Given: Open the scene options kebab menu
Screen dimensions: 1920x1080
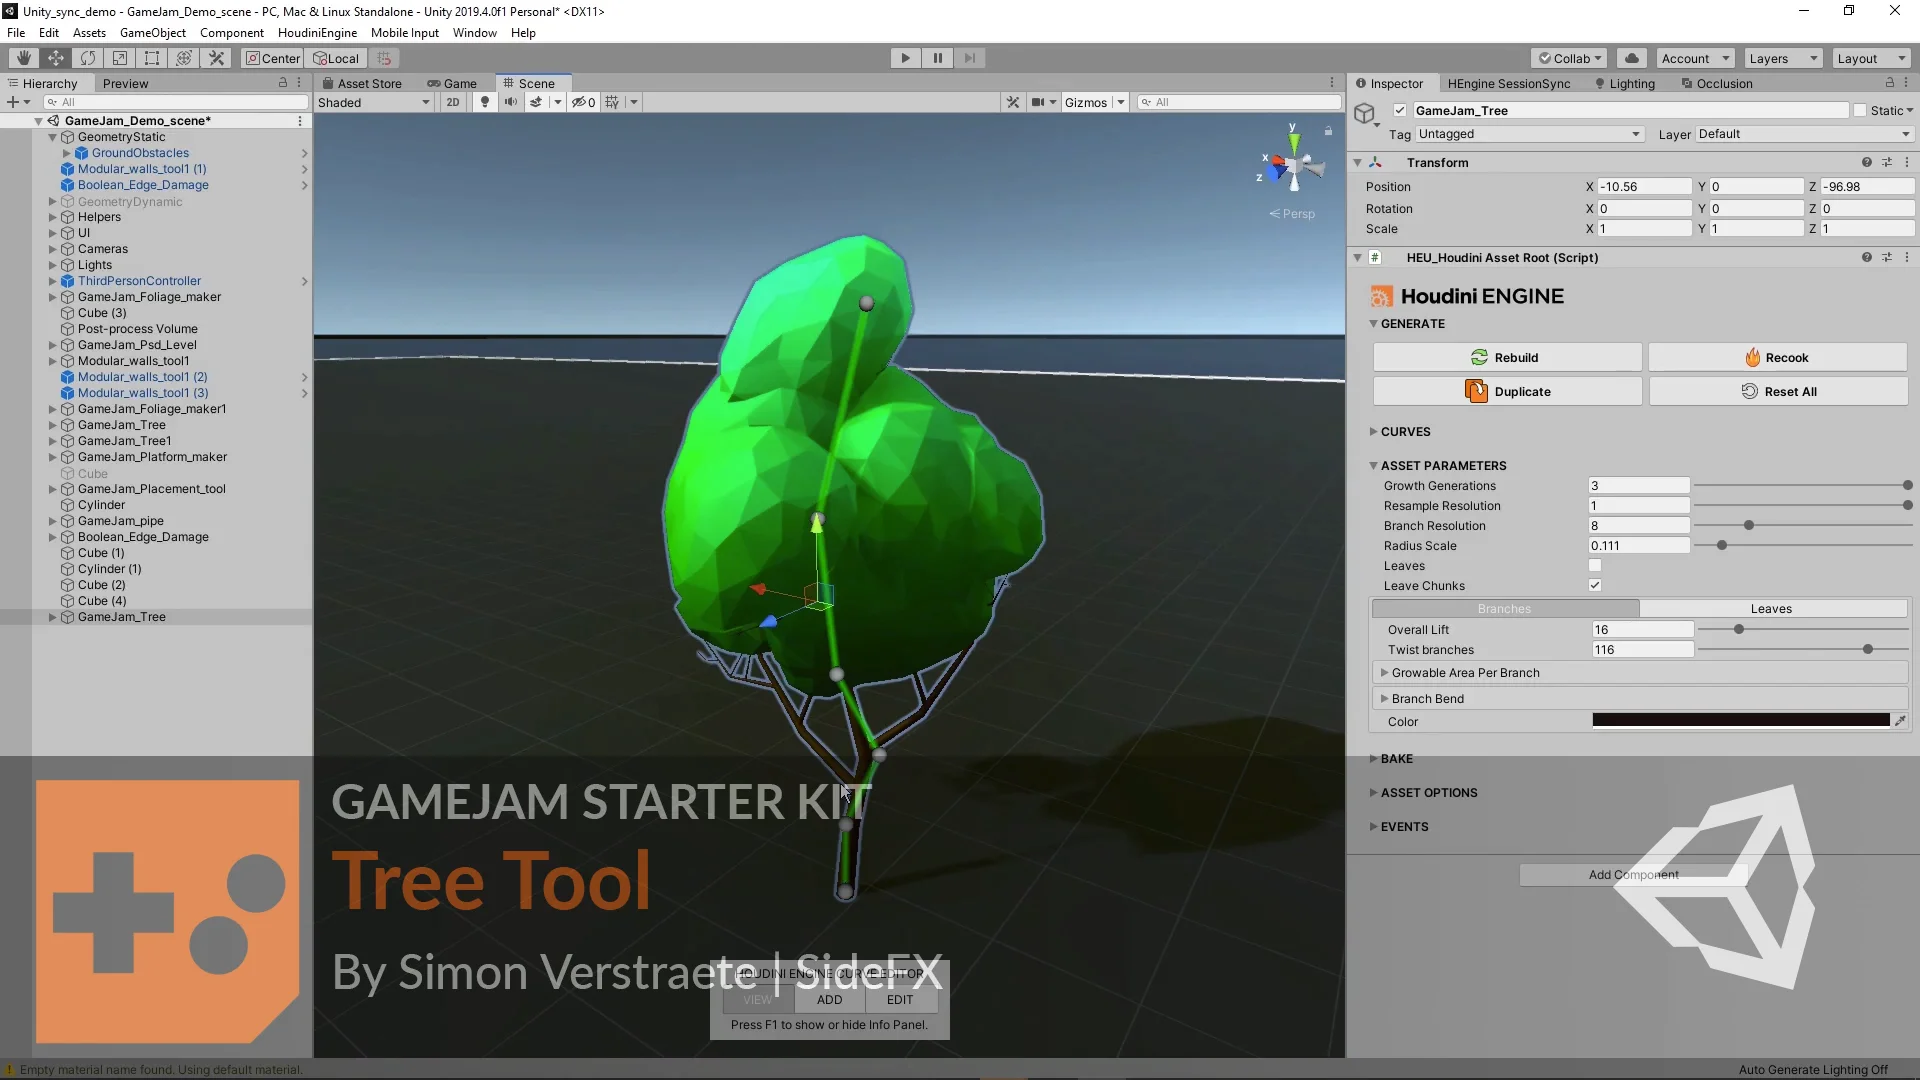Looking at the screenshot, I should click(x=299, y=120).
